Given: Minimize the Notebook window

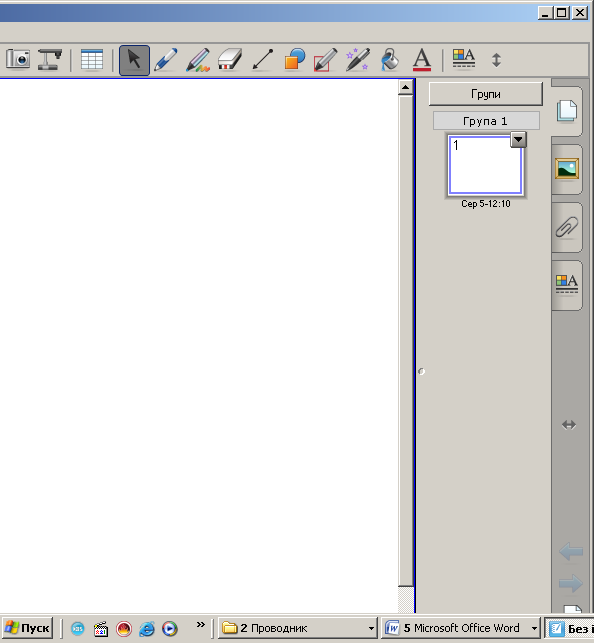Looking at the screenshot, I should coord(545,13).
